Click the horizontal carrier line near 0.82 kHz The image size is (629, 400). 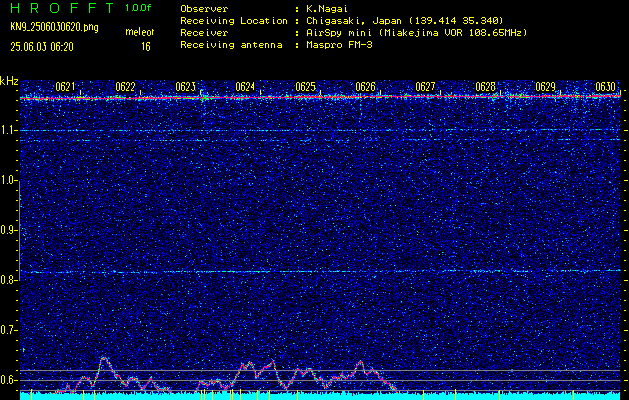320,272
